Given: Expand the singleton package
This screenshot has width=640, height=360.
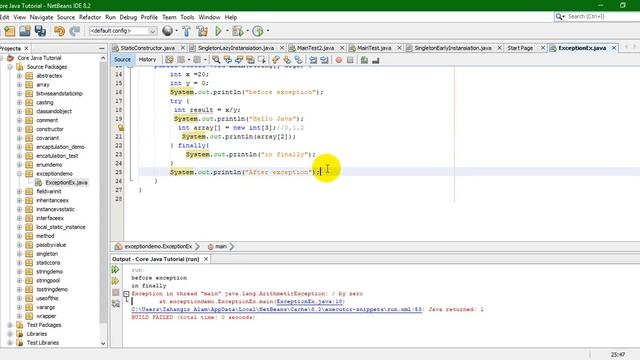Looking at the screenshot, I should (x=19, y=254).
